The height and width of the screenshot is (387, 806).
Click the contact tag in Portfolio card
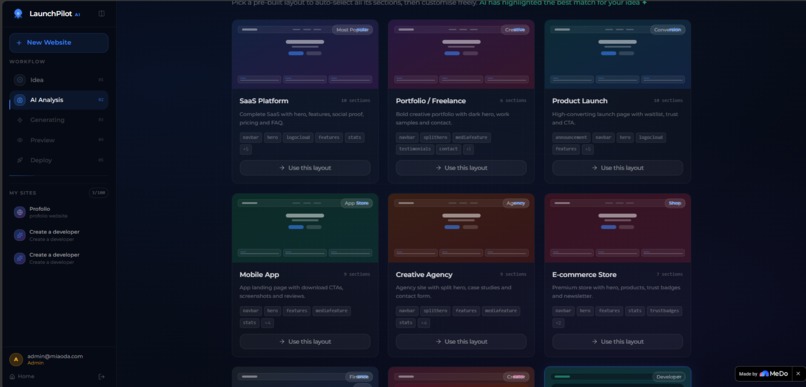449,150
